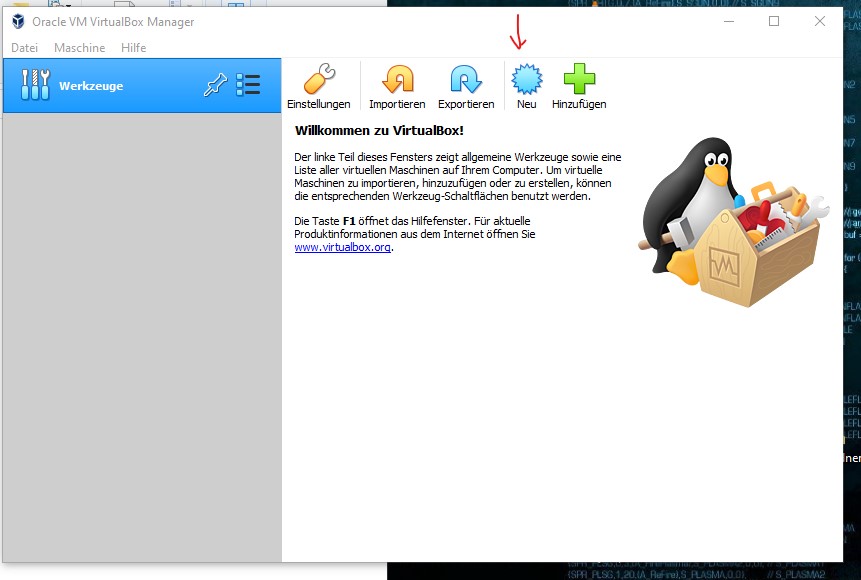Open the Datei menu
Viewport: 861px width, 580px height.
tap(24, 48)
